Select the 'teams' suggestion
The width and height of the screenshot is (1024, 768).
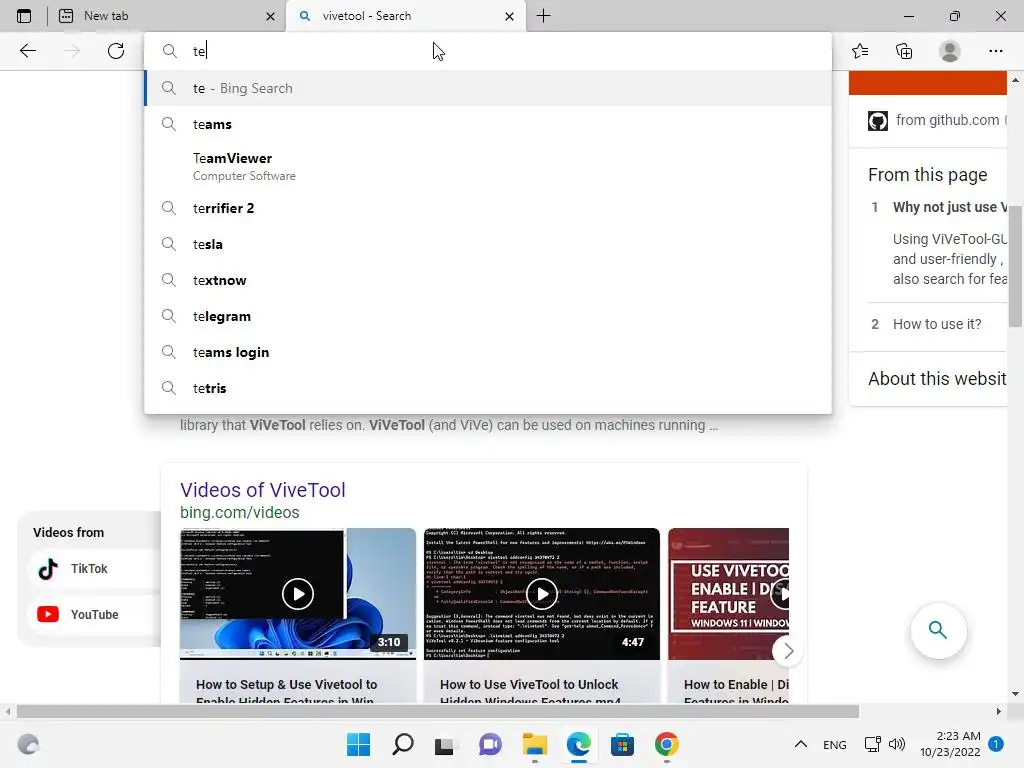click(488, 124)
